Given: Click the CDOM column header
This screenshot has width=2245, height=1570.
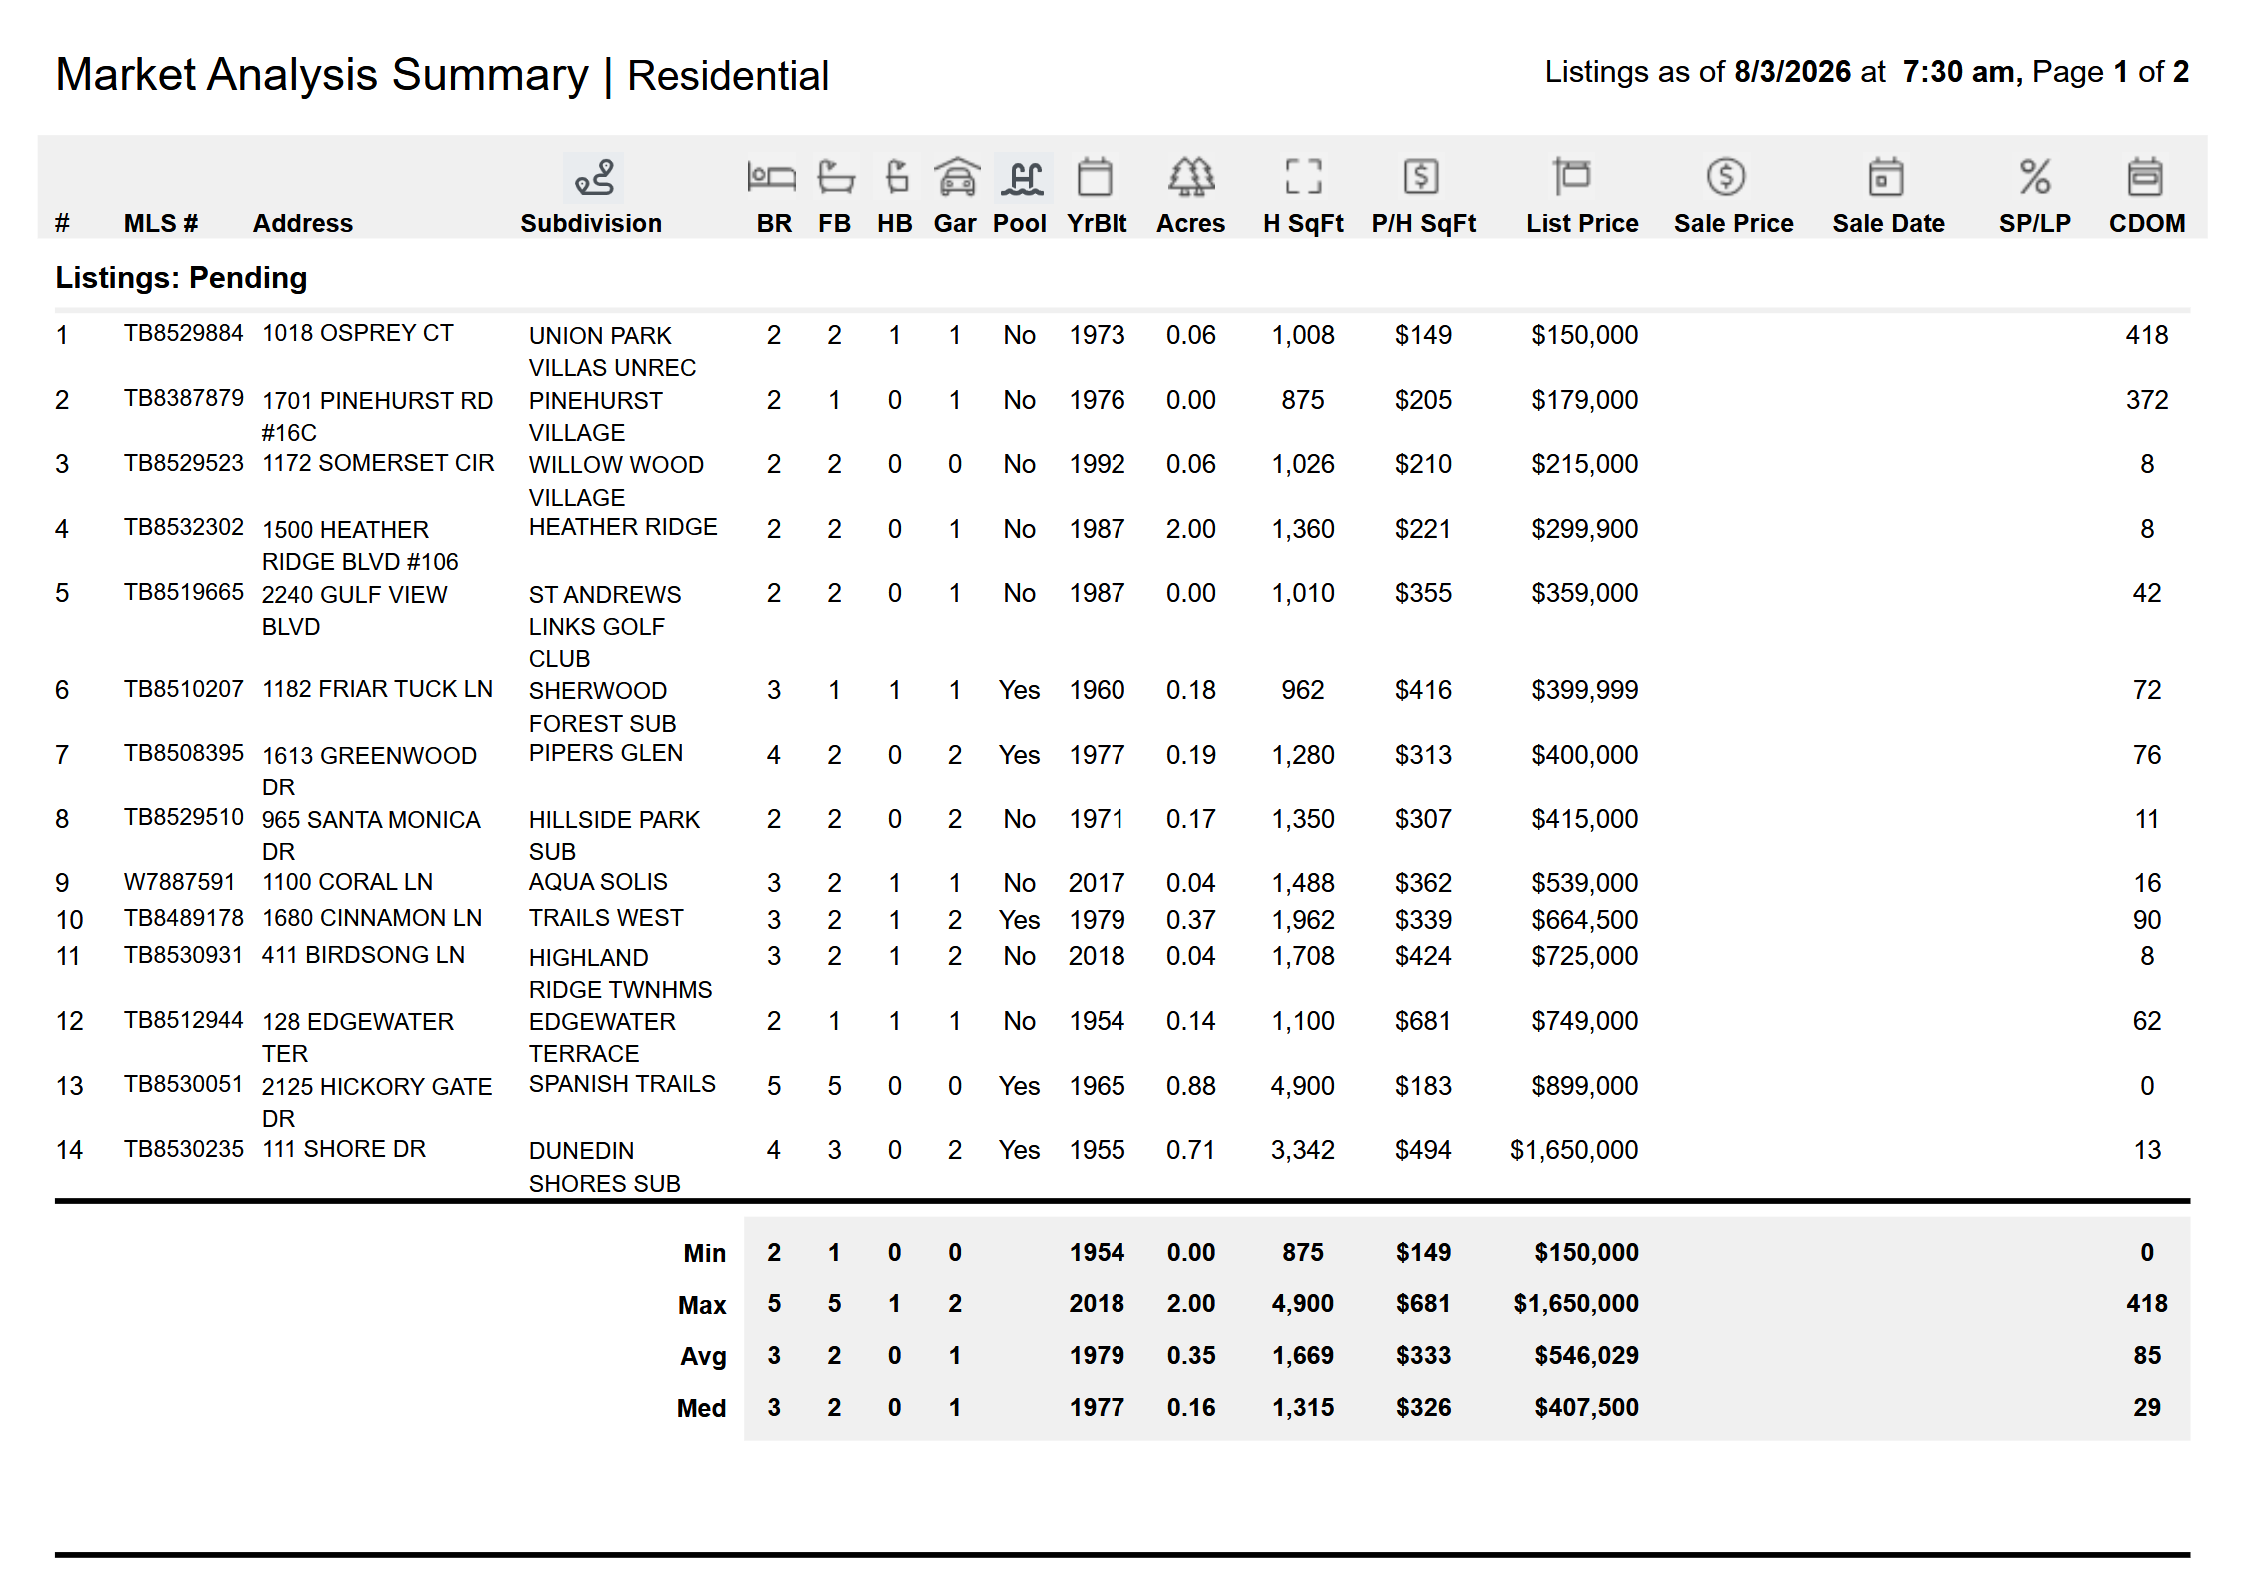Looking at the screenshot, I should click(2146, 223).
